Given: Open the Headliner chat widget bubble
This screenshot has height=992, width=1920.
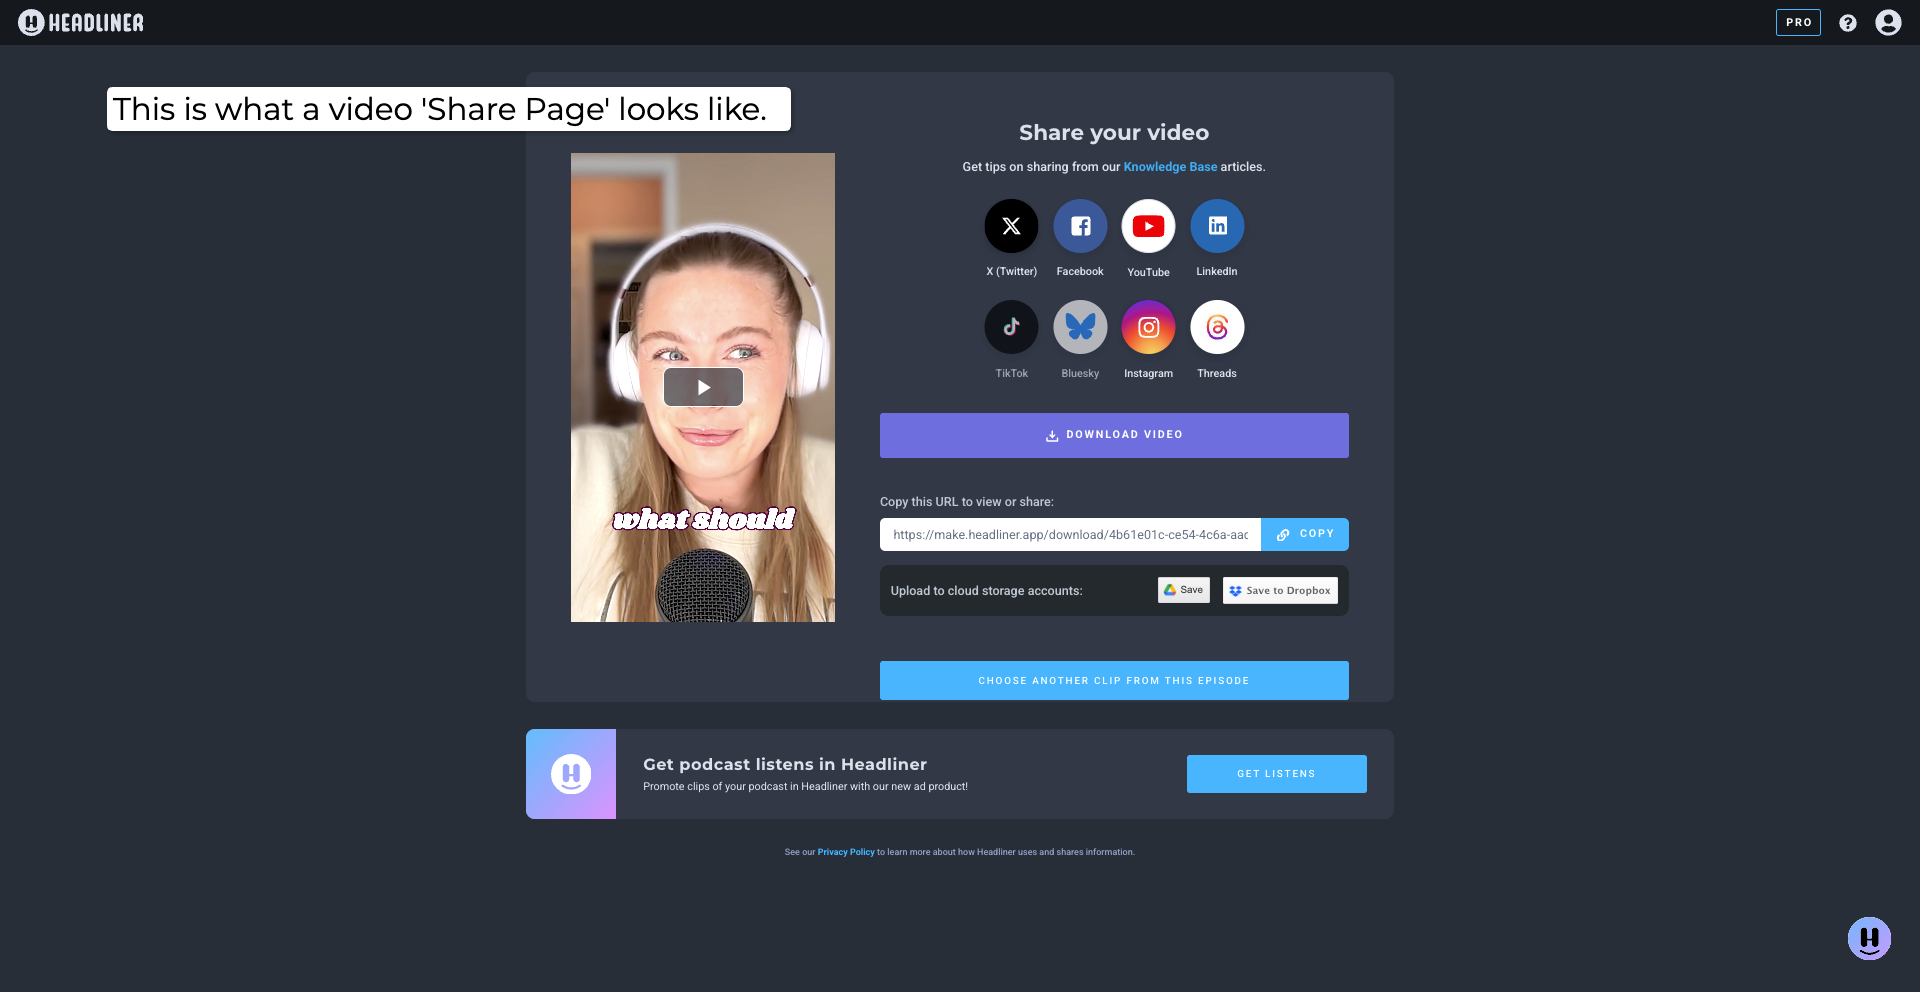Looking at the screenshot, I should tap(1869, 938).
